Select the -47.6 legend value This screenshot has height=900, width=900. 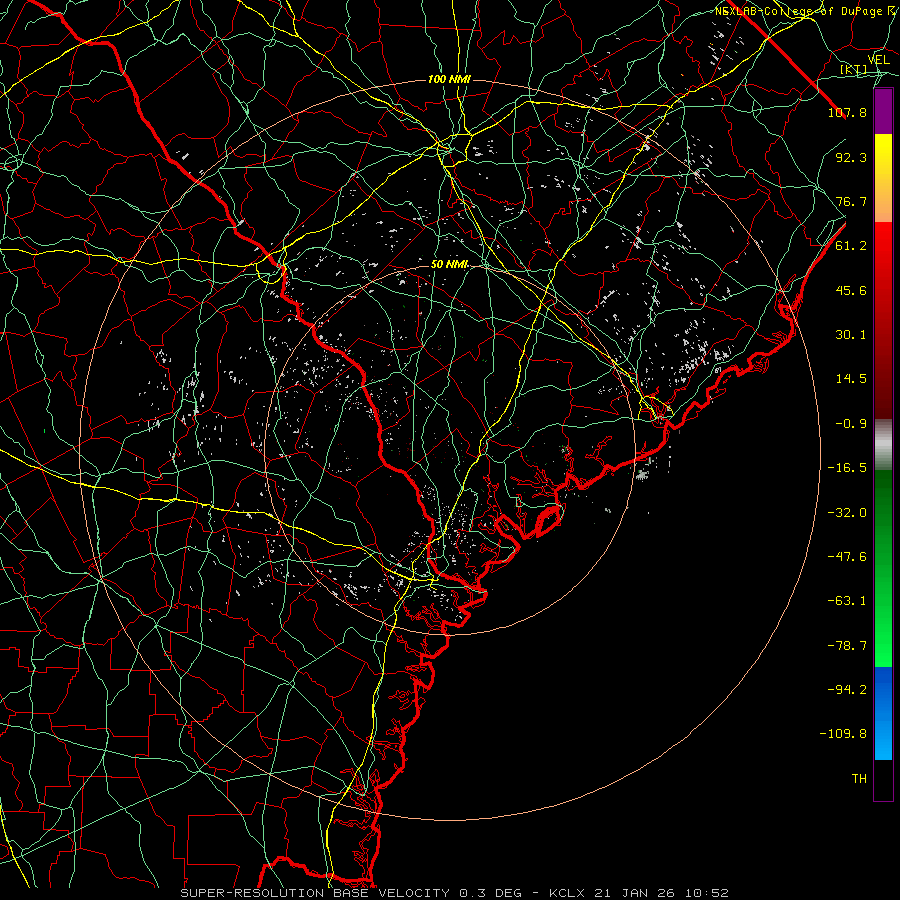847,557
